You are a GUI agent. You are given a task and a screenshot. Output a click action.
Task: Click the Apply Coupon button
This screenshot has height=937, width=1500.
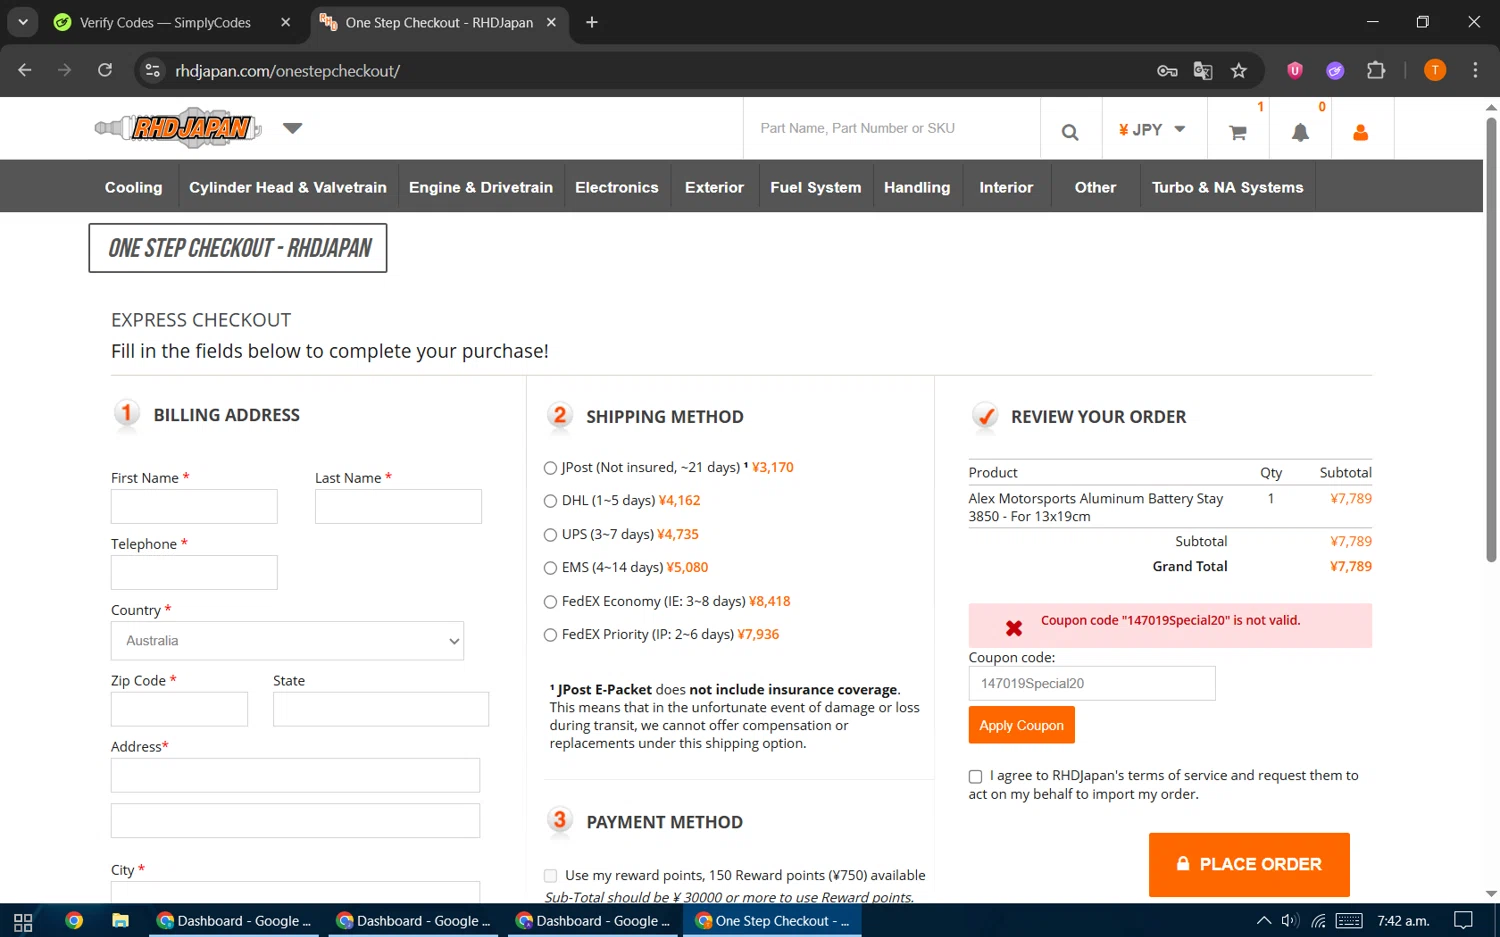coord(1021,725)
